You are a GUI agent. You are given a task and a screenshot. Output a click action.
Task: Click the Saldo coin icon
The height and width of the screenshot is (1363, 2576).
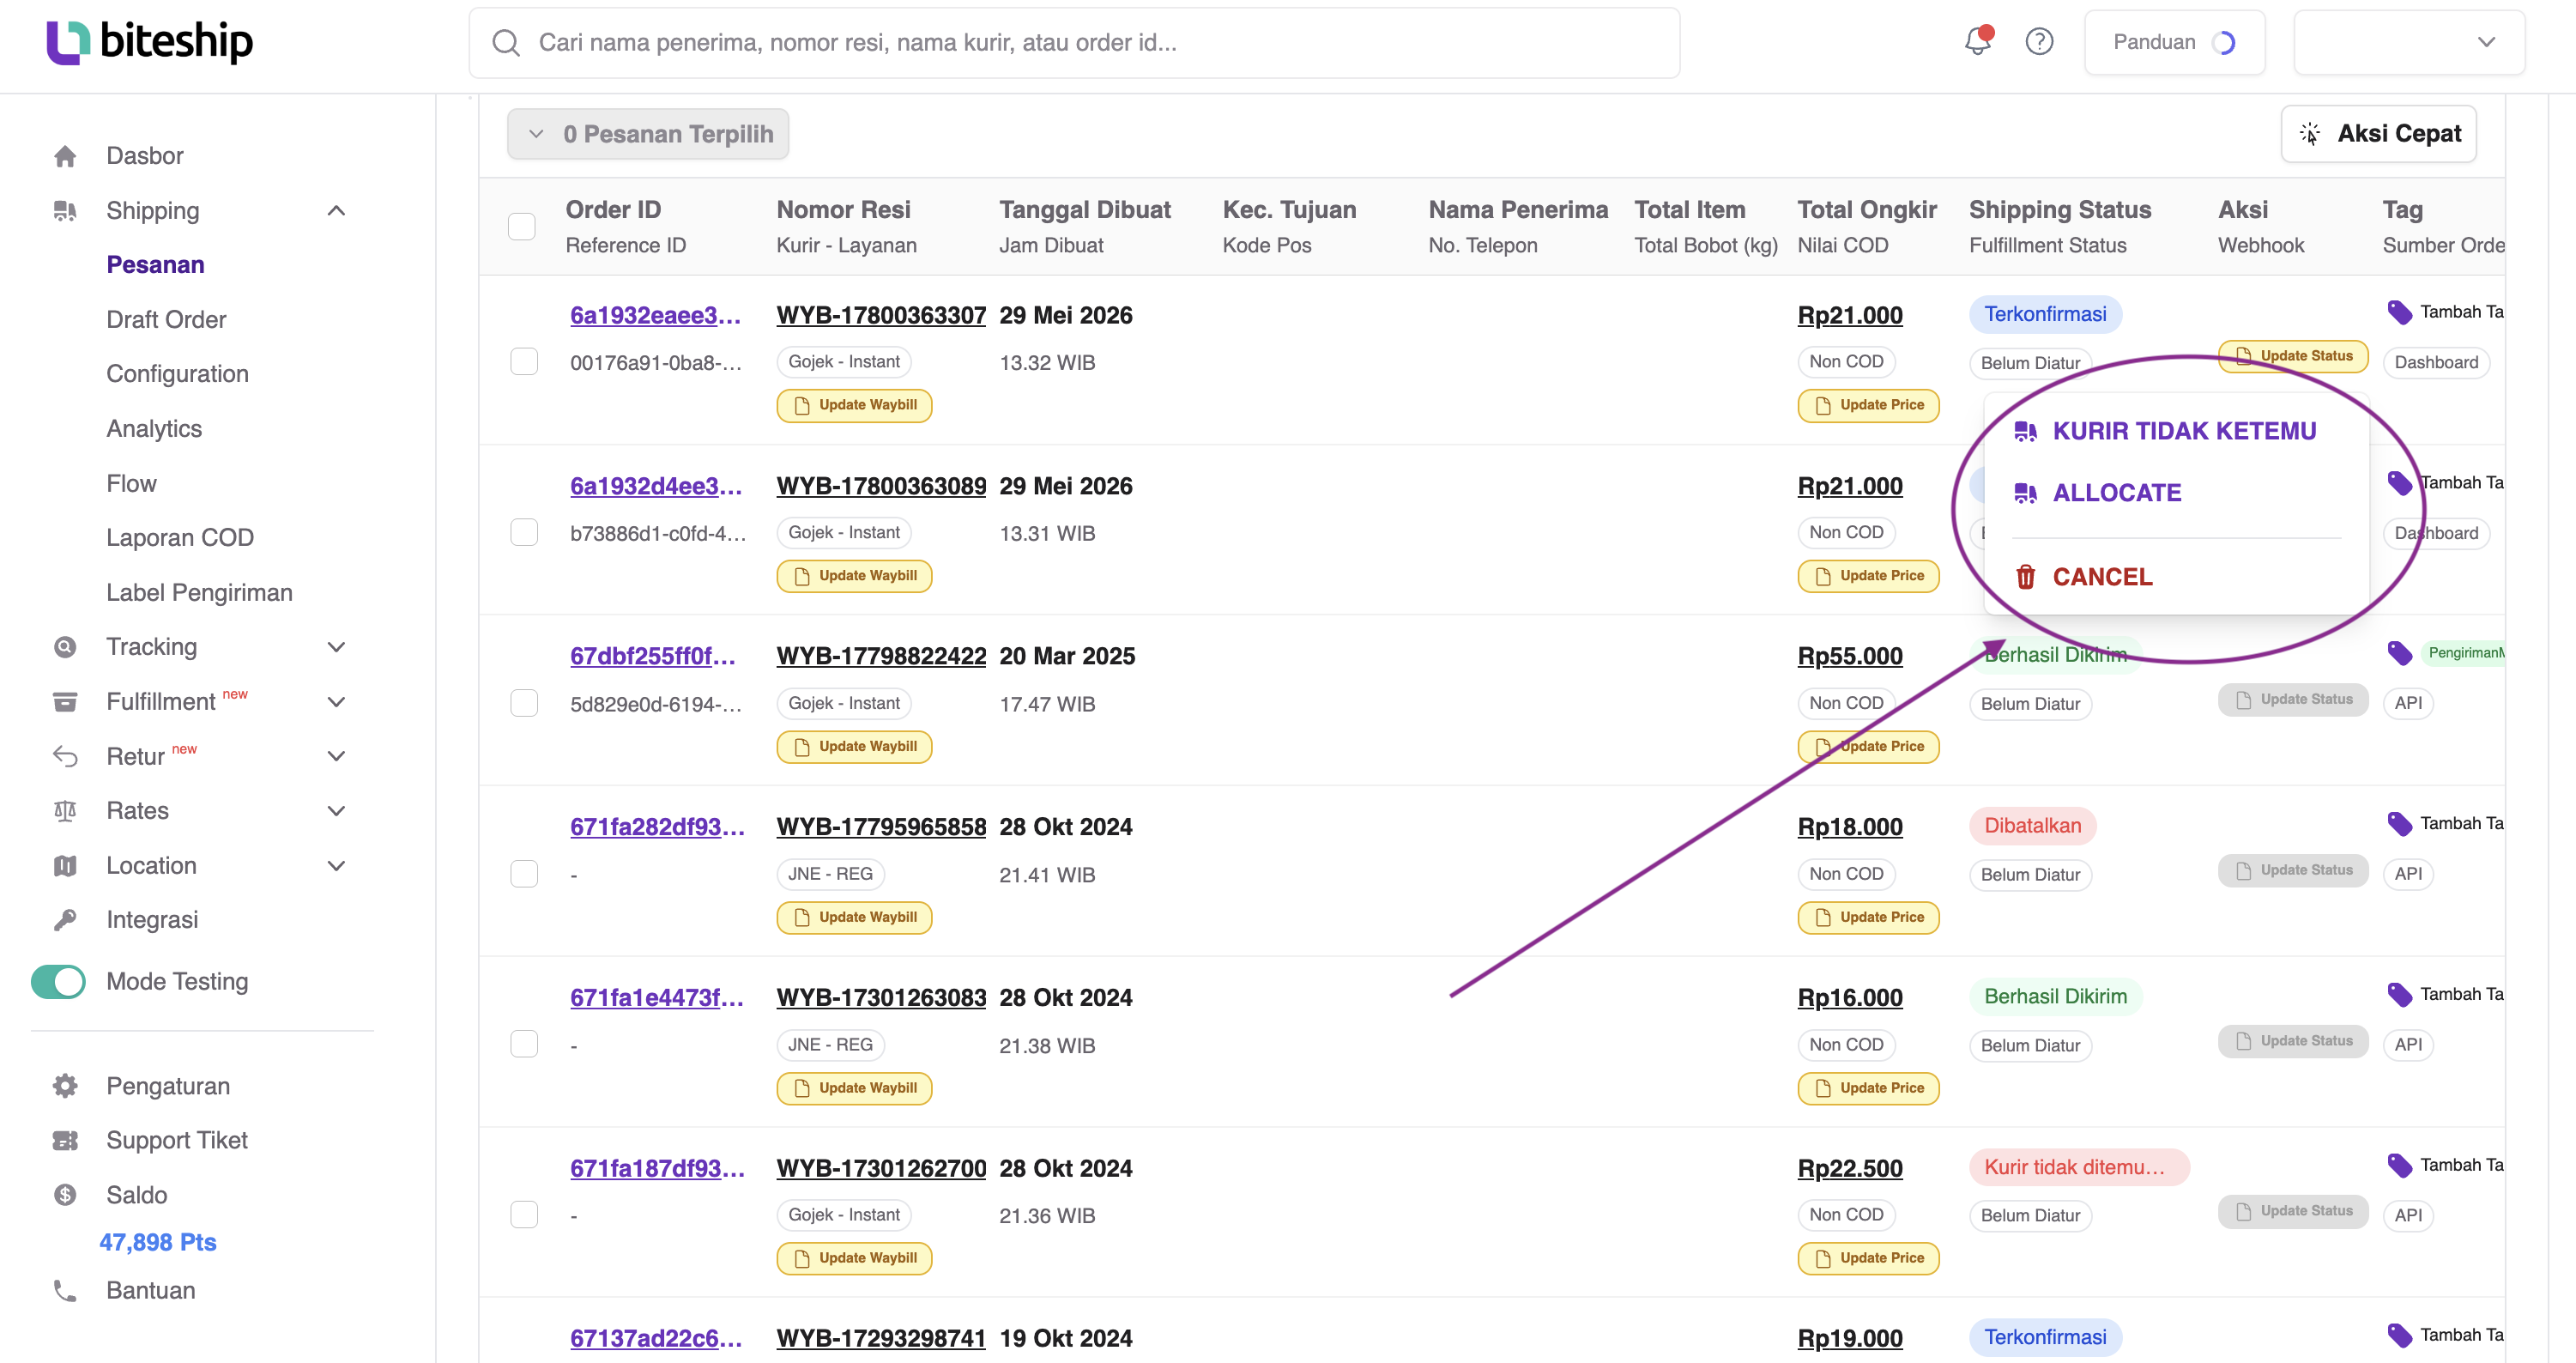click(65, 1195)
